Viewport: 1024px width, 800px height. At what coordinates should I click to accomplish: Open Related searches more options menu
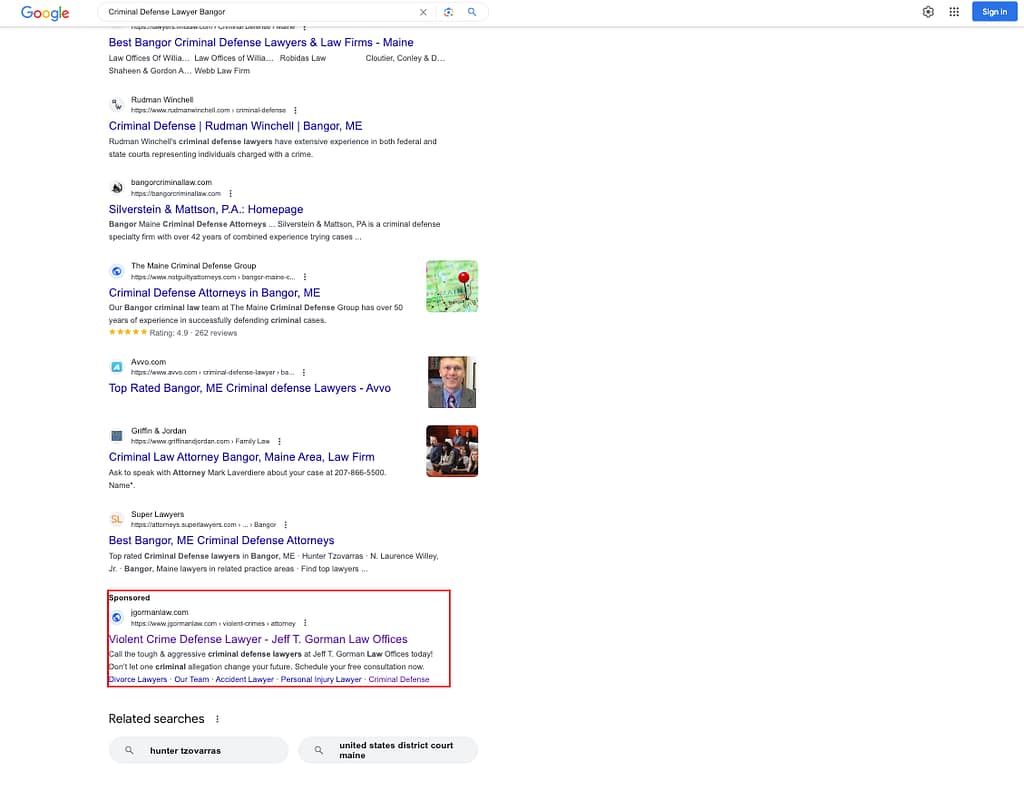pos(217,719)
